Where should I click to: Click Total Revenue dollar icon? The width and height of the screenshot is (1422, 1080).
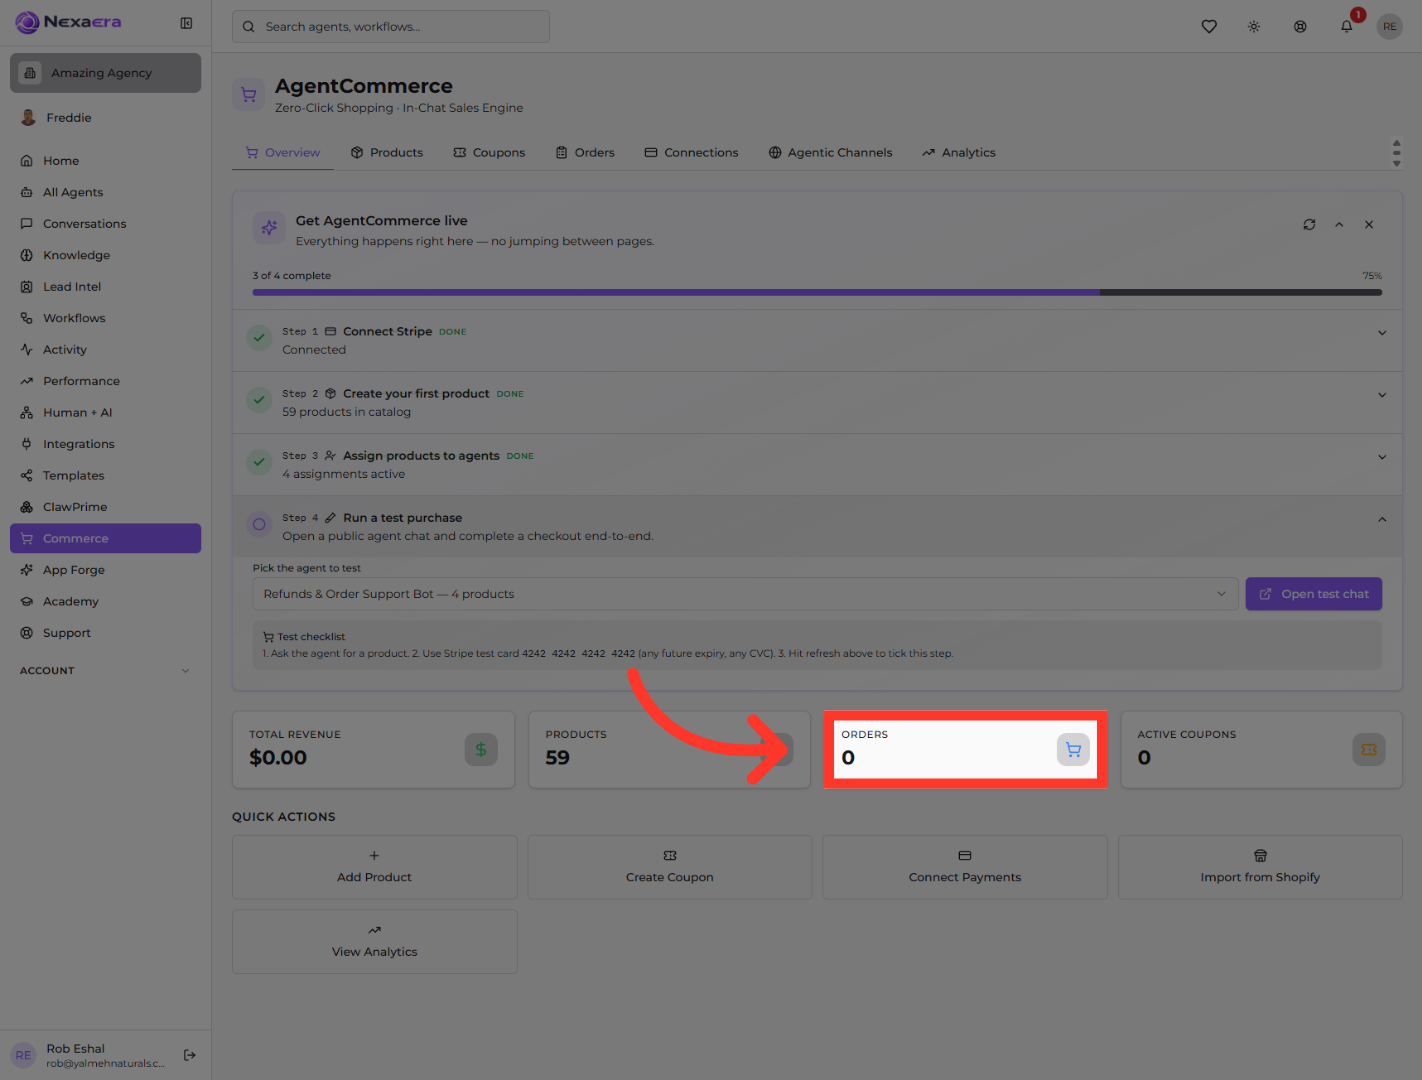(x=481, y=750)
